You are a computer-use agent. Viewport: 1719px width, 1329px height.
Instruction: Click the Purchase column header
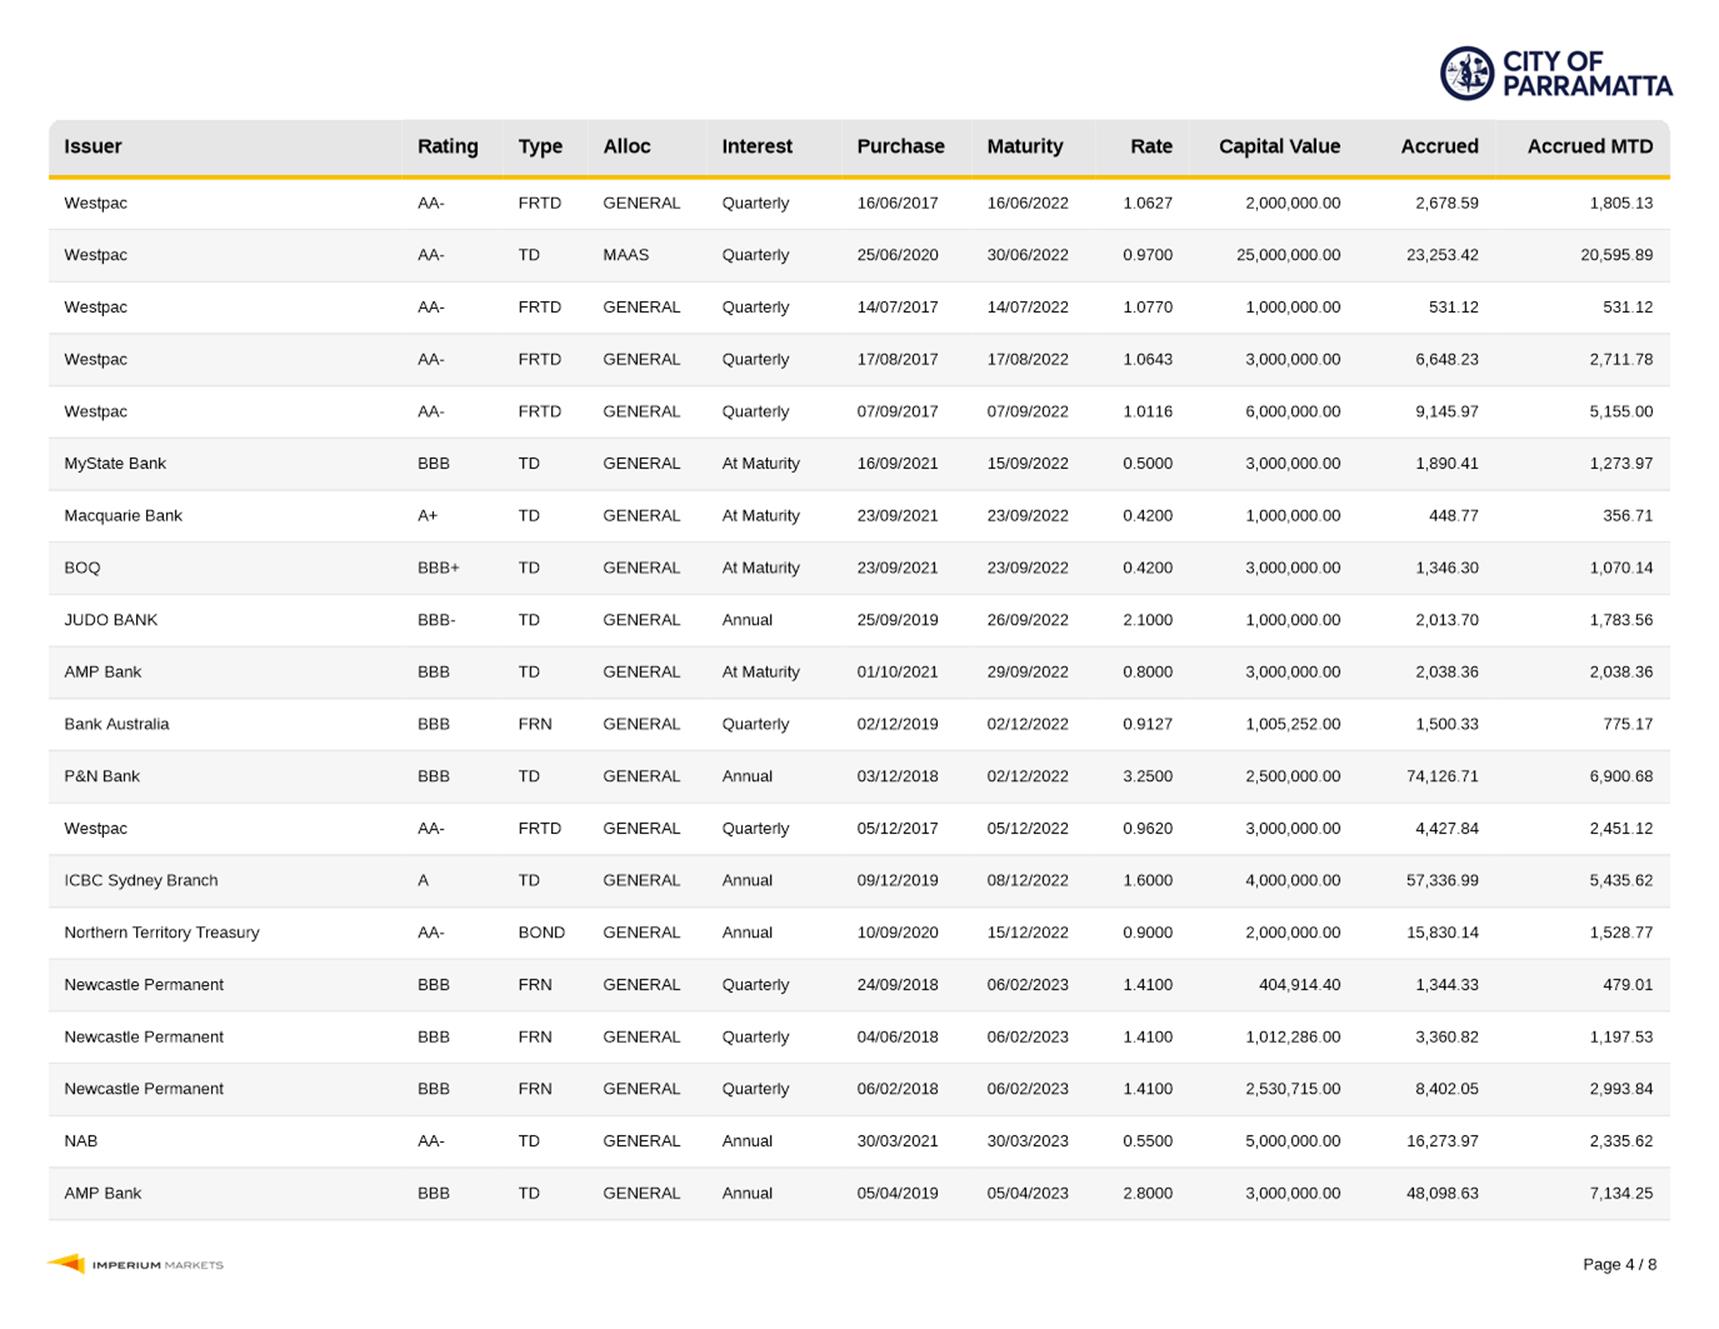pyautogui.click(x=901, y=146)
